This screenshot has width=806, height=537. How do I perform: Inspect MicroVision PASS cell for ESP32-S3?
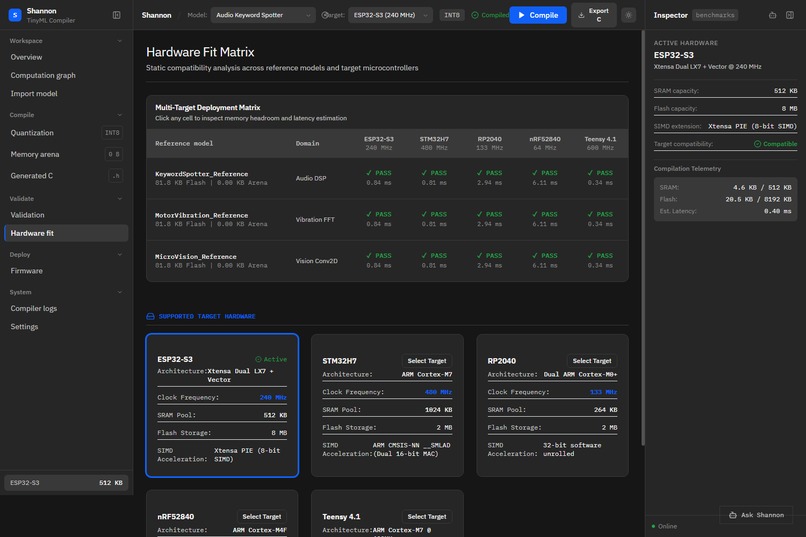point(379,261)
